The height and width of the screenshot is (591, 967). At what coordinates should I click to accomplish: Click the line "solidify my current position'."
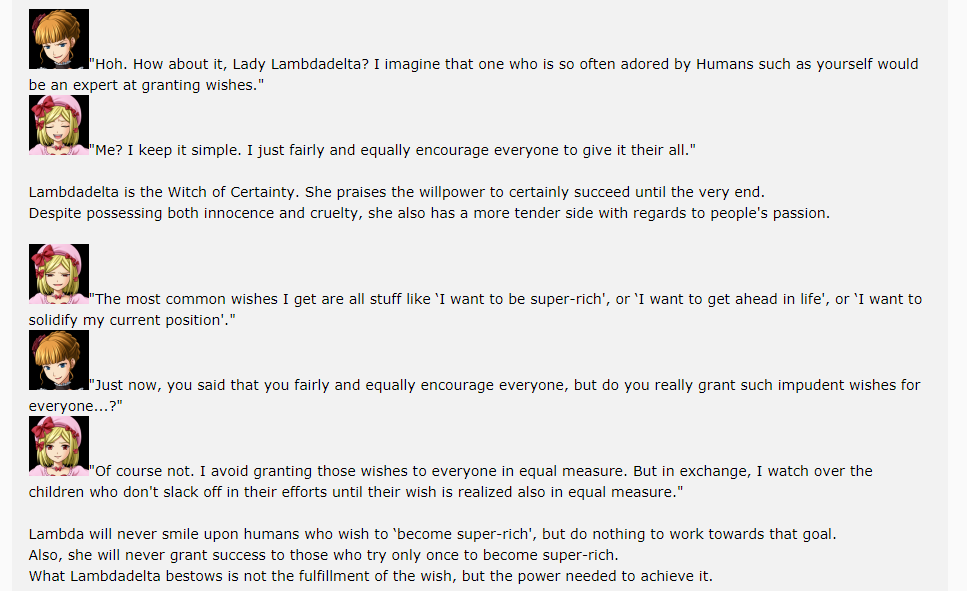click(132, 320)
